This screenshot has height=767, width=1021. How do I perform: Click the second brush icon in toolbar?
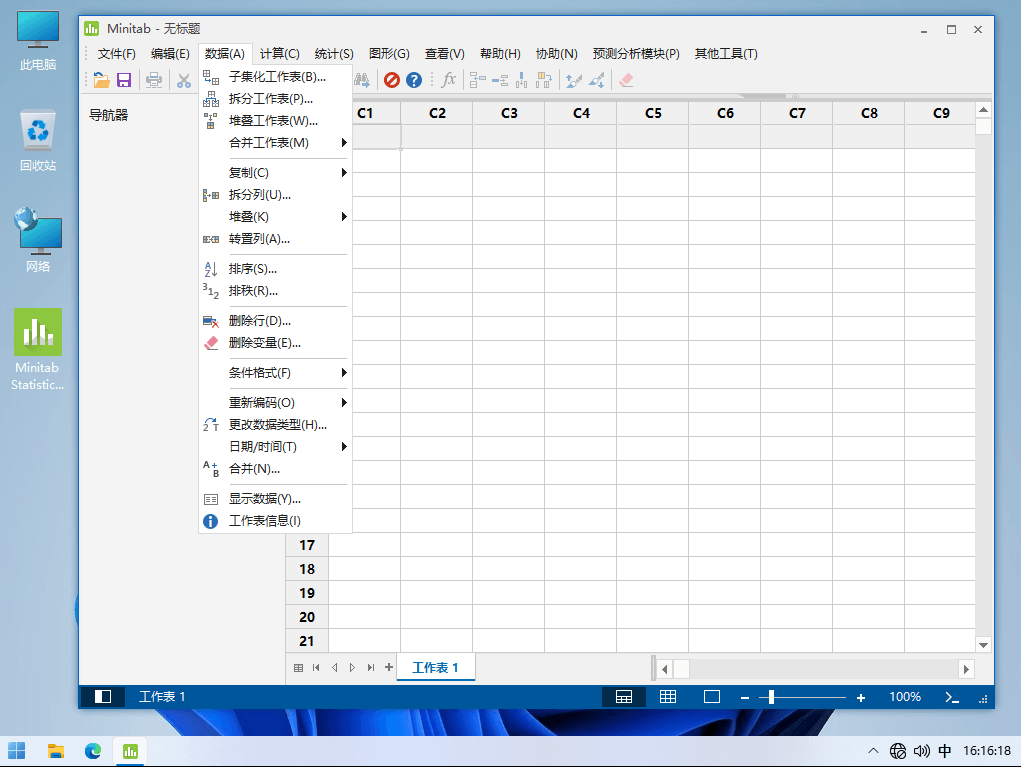coord(596,80)
